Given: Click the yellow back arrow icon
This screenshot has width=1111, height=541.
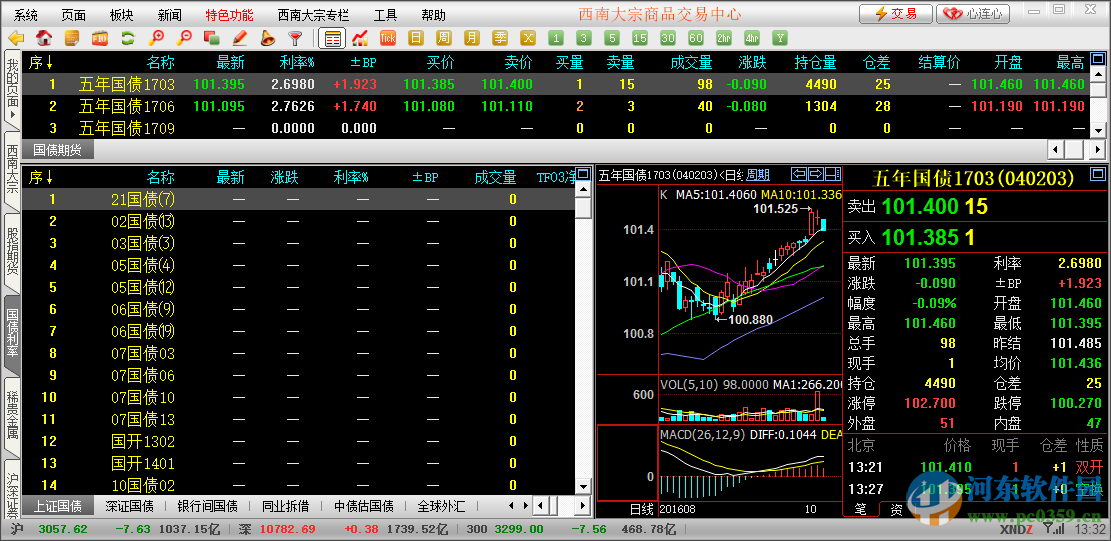Looking at the screenshot, I should [x=16, y=38].
